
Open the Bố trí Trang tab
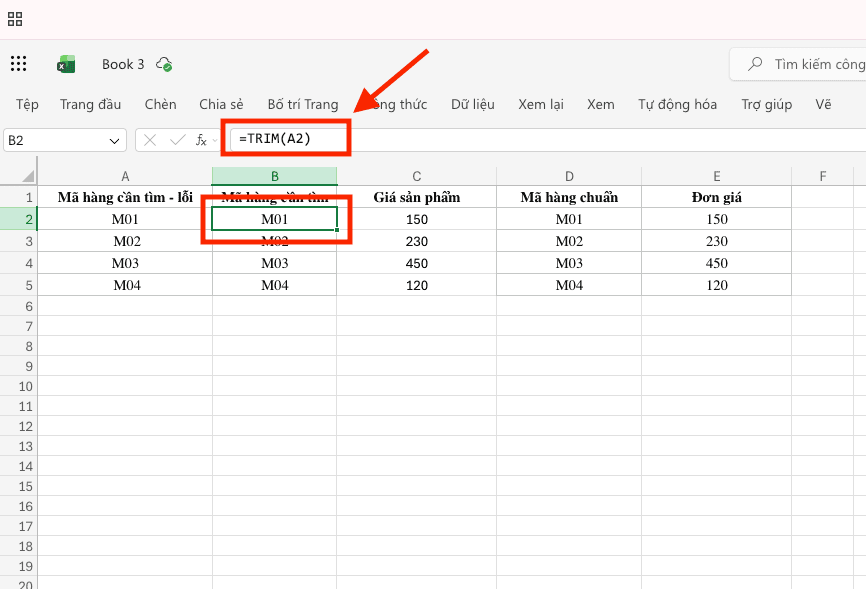(303, 104)
